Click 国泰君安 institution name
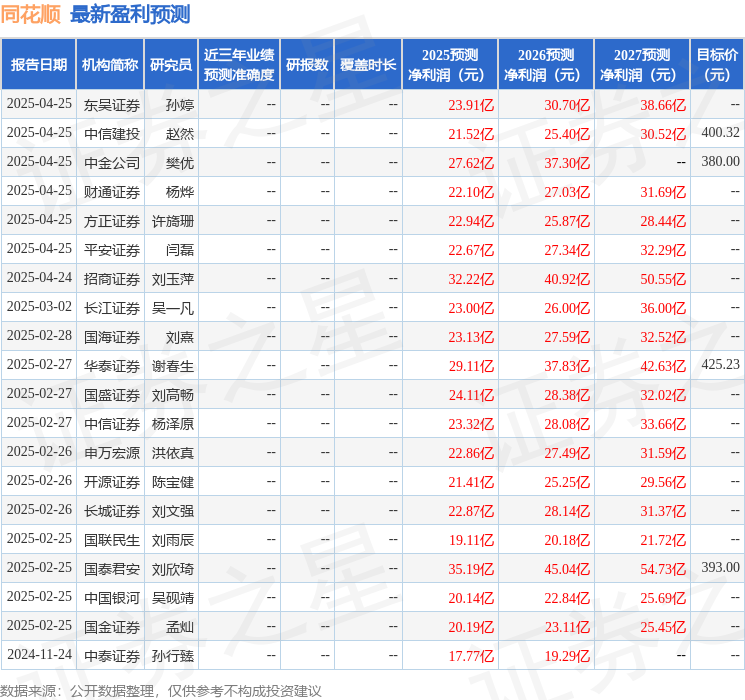The image size is (745, 700). (x=112, y=569)
